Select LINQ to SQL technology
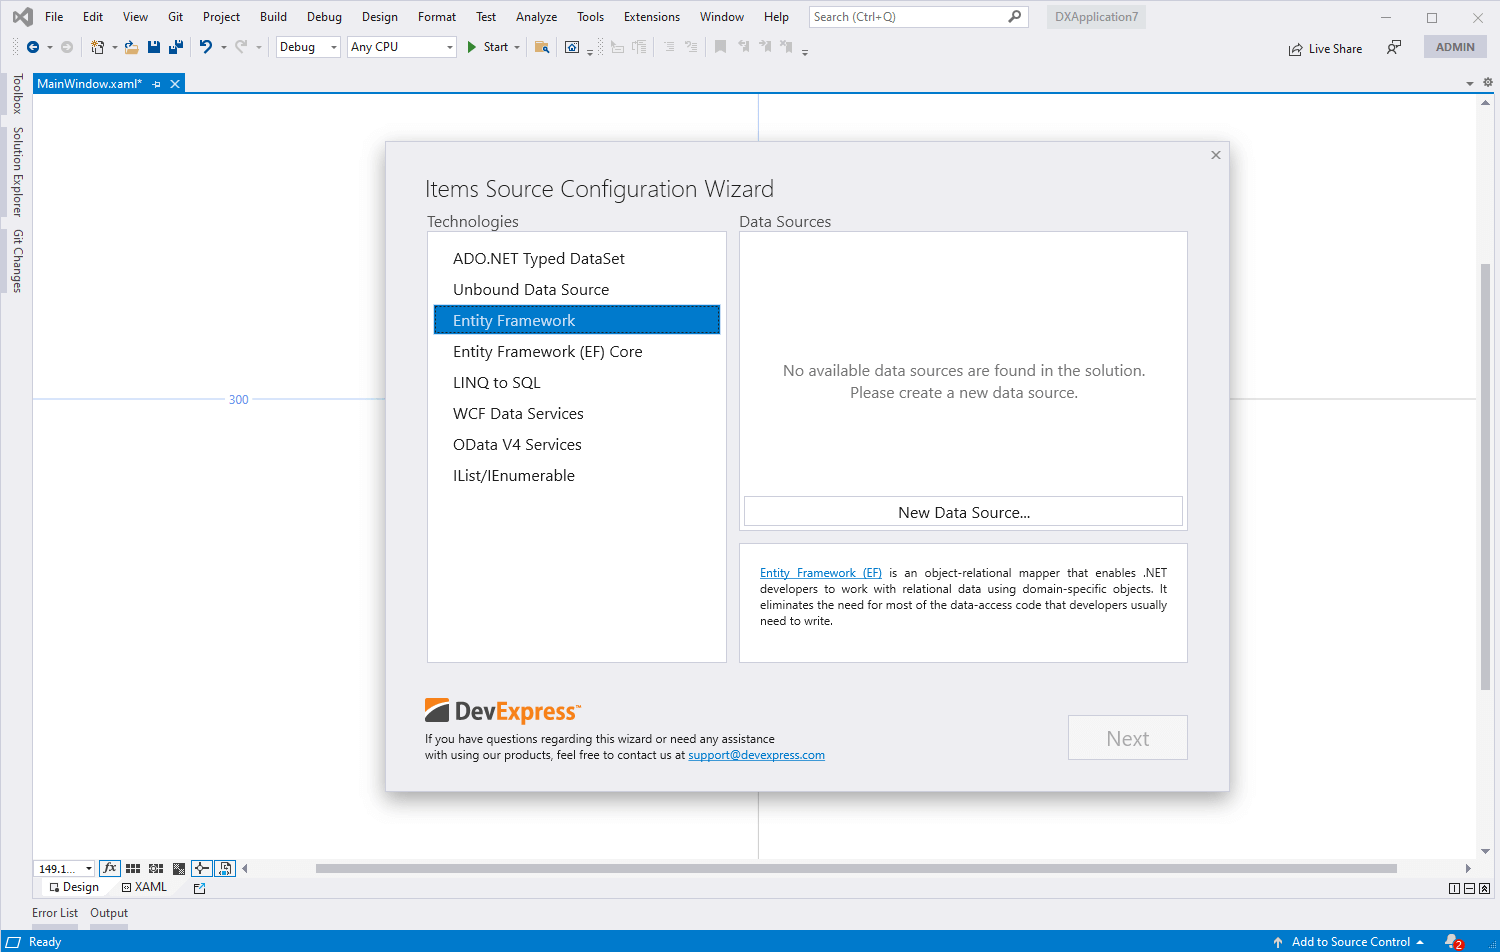 (x=497, y=383)
